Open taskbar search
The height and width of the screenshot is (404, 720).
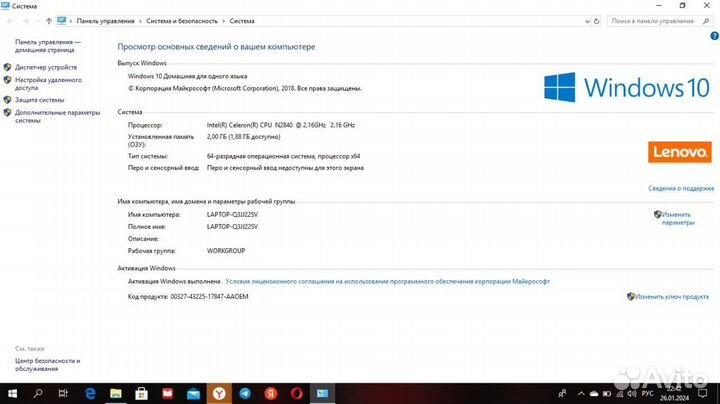[38, 393]
